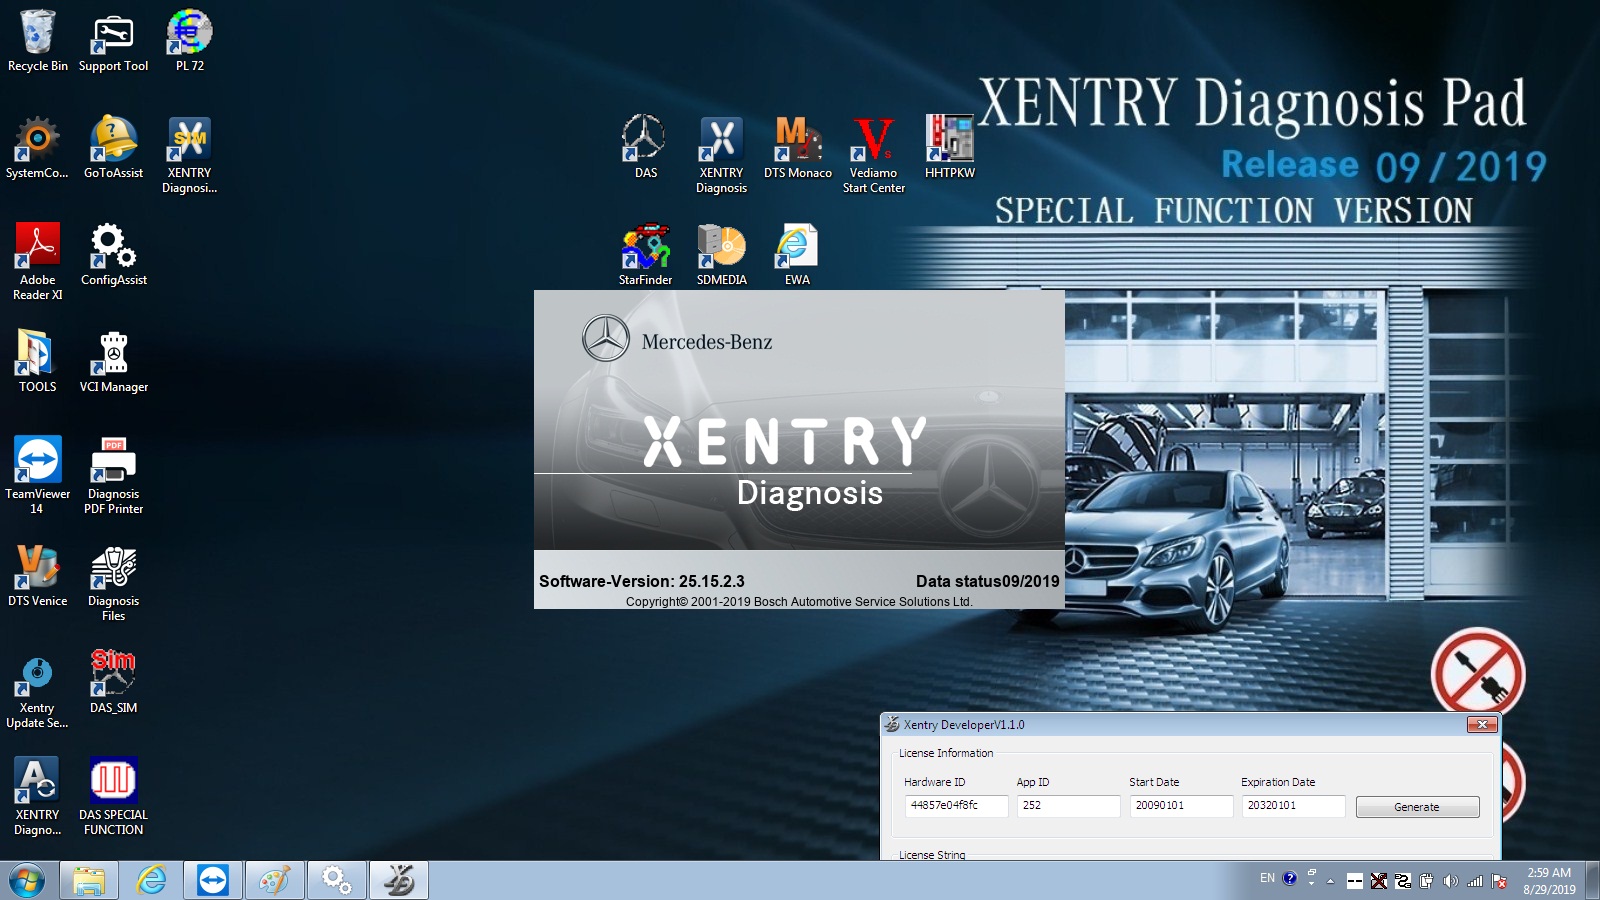Screen dimensions: 1600x900
Task: Select the ConfigAssist gears taskbar button
Action: click(336, 881)
